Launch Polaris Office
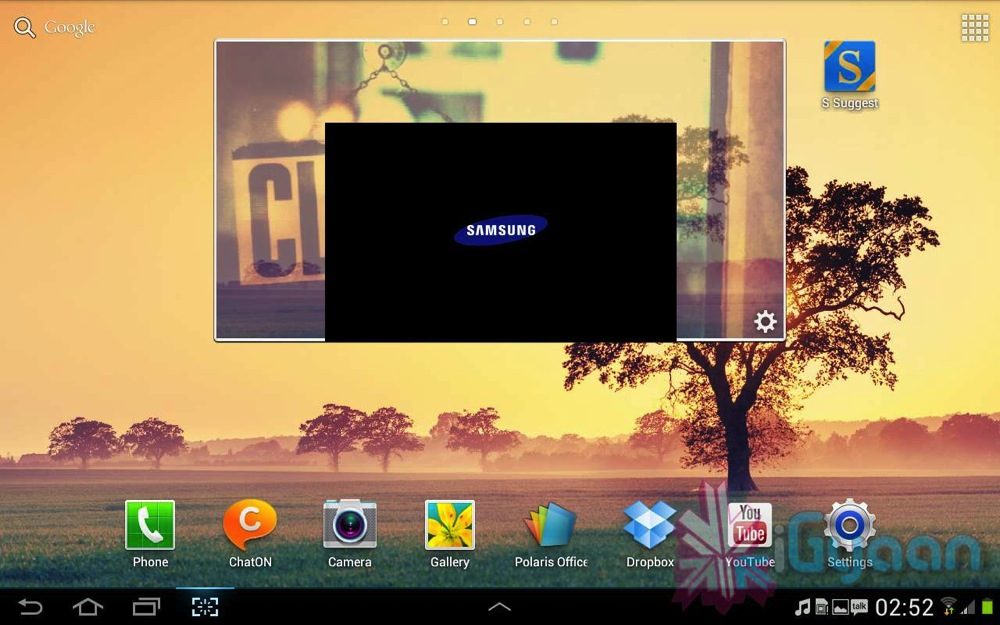This screenshot has height=625, width=1000. tap(551, 526)
